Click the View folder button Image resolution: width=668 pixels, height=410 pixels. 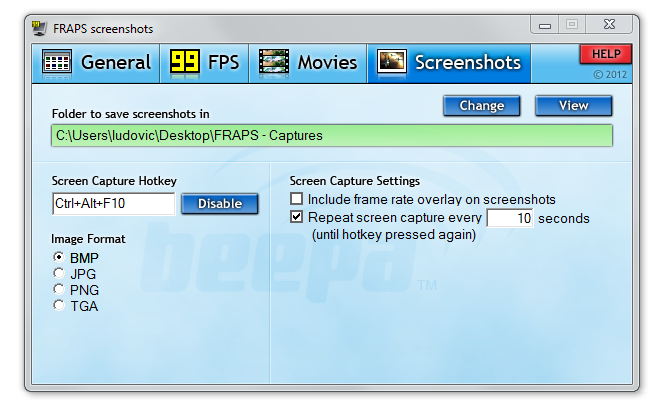(573, 106)
